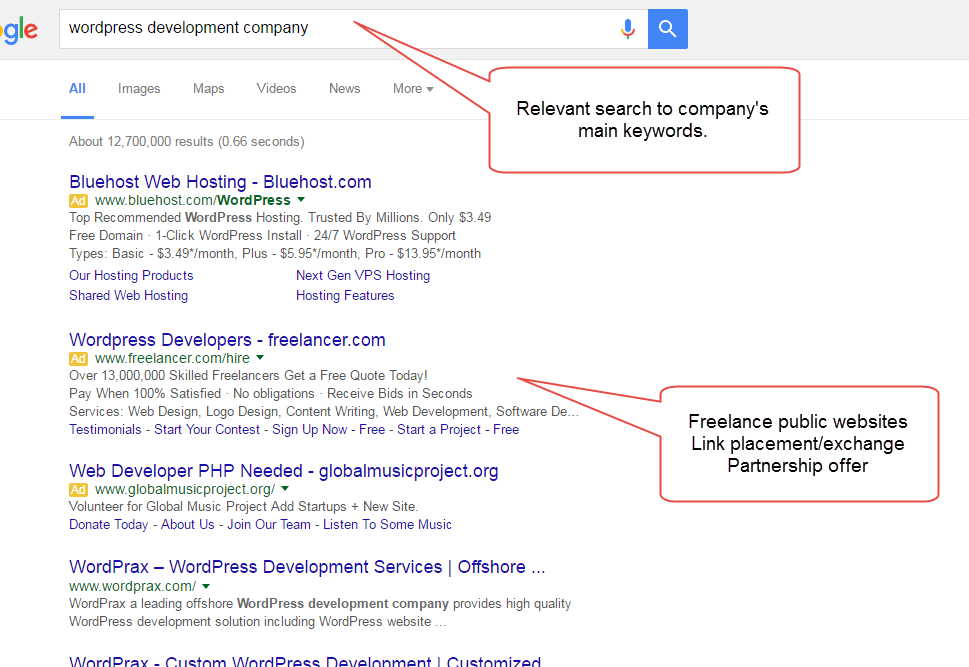Open the Wordpress Developers freelancer.com result
Screen dimensions: 969x667
pyautogui.click(x=227, y=339)
